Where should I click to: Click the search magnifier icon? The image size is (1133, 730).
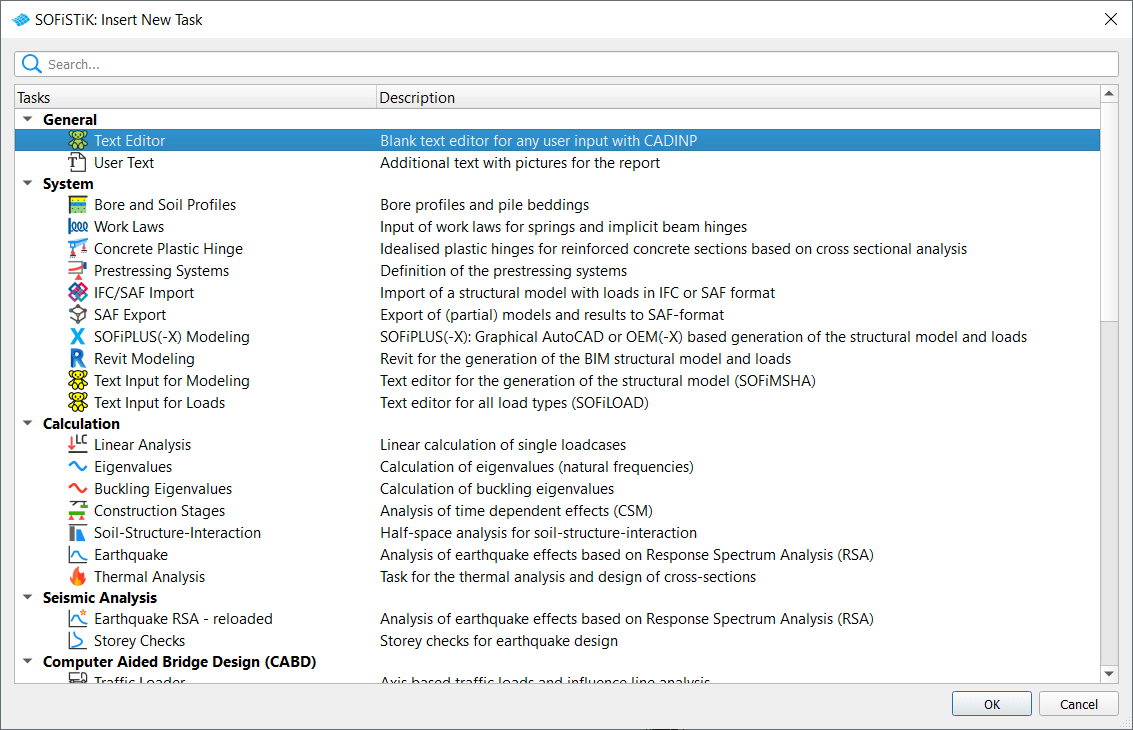coord(32,63)
